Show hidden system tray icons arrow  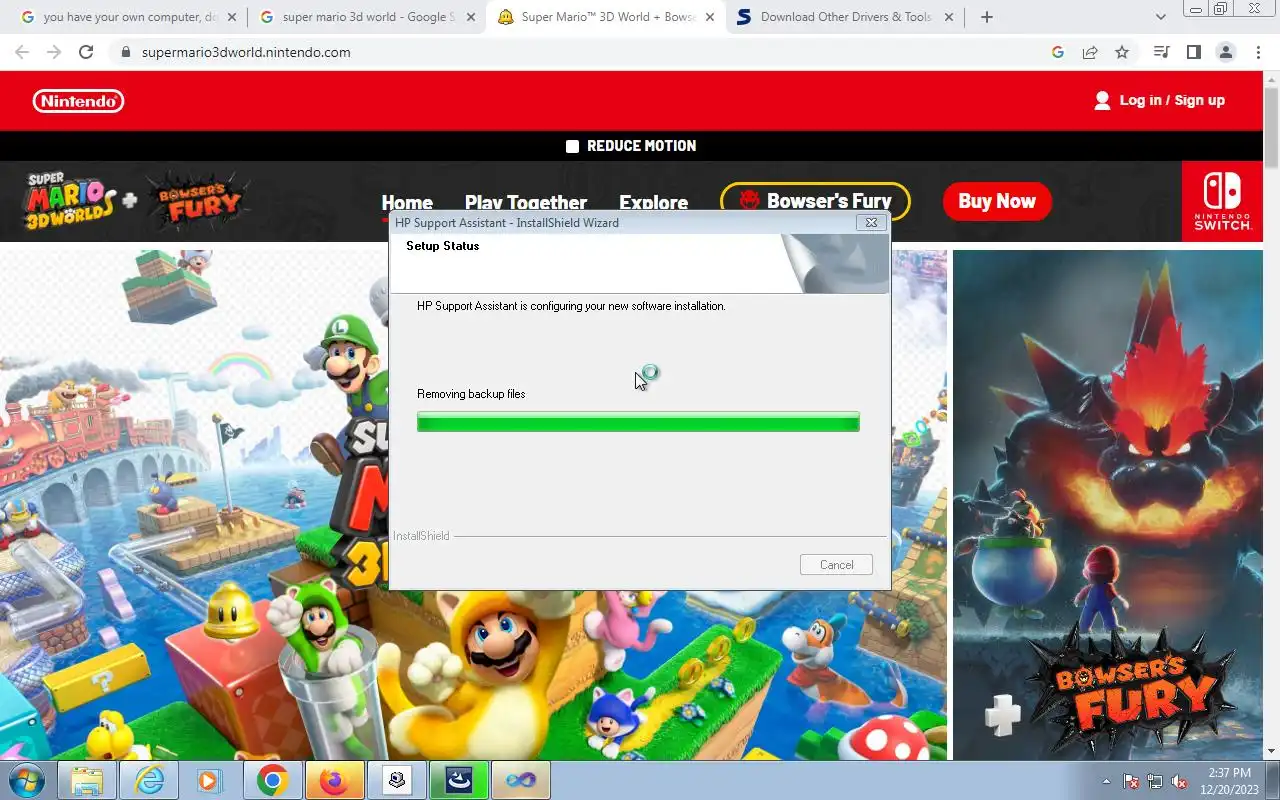tap(1106, 781)
